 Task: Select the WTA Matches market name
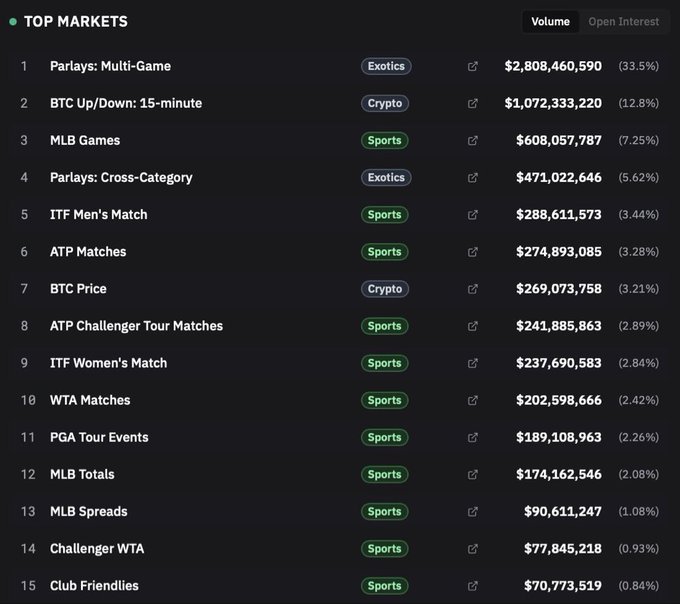pos(90,400)
